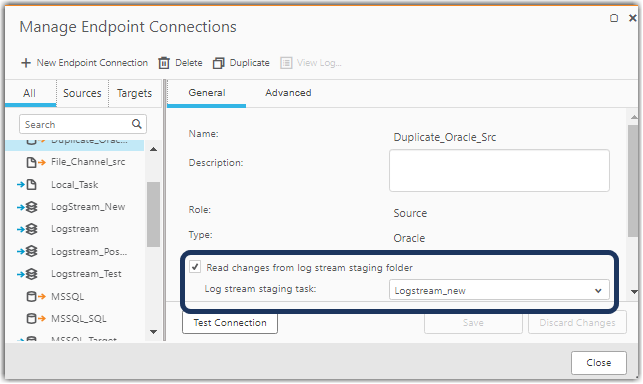The height and width of the screenshot is (384, 643).
Task: Select Logstream_Test in the endpoint list
Action: click(x=75, y=274)
